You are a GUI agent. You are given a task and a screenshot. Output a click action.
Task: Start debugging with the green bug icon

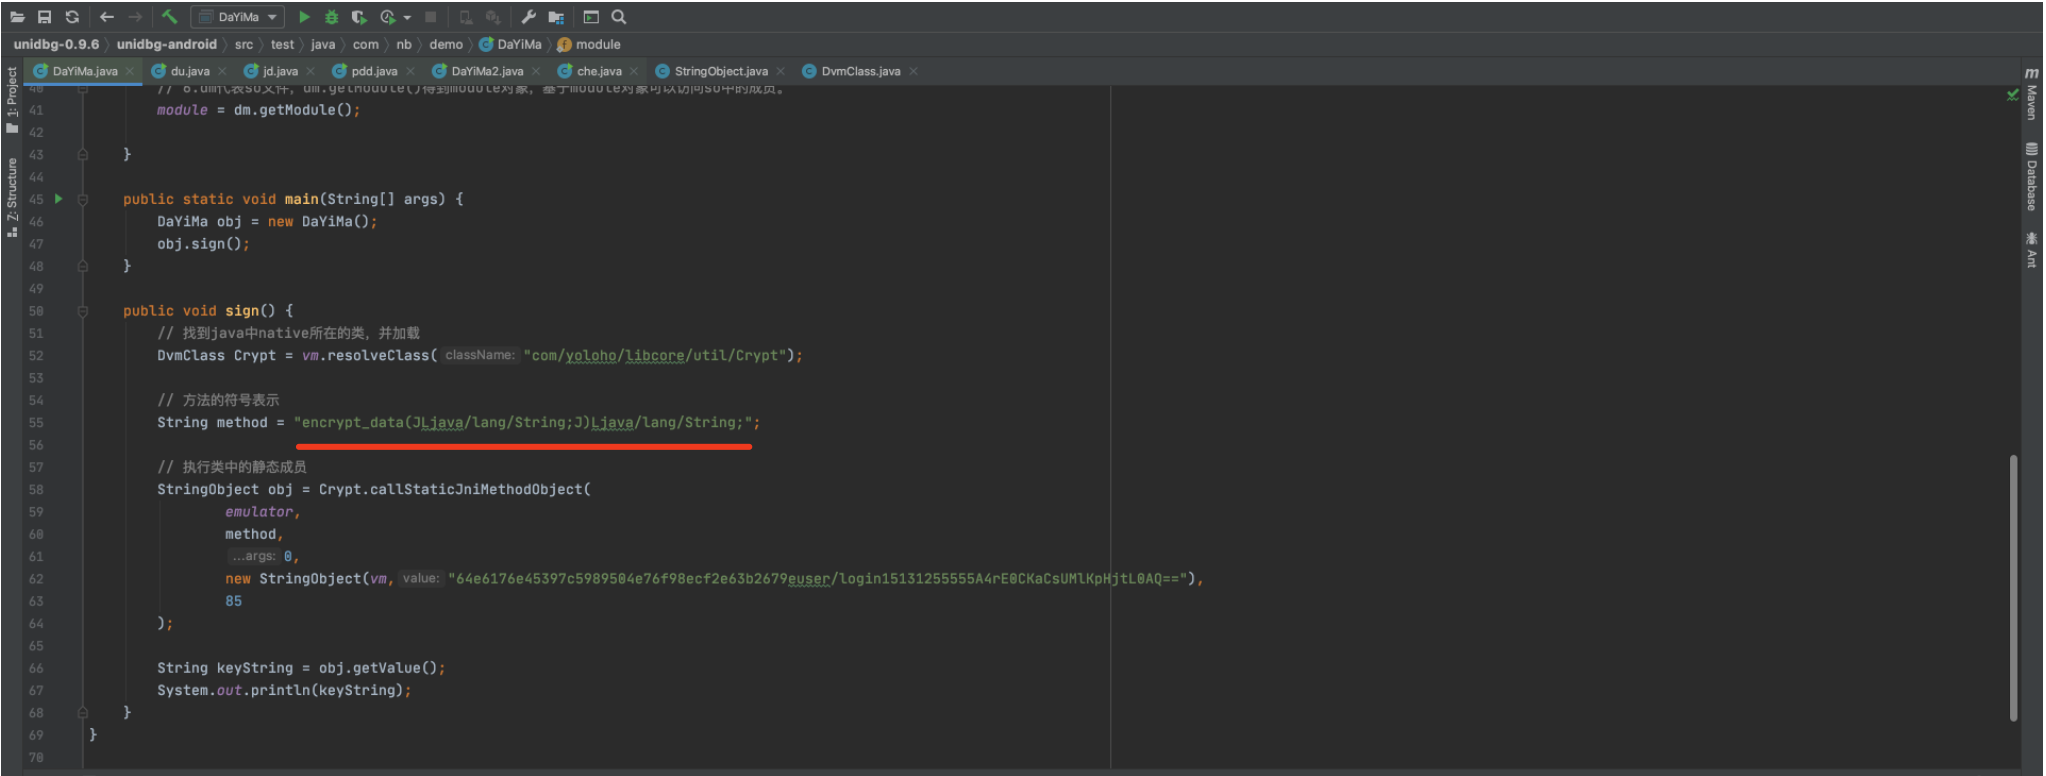[x=332, y=17]
